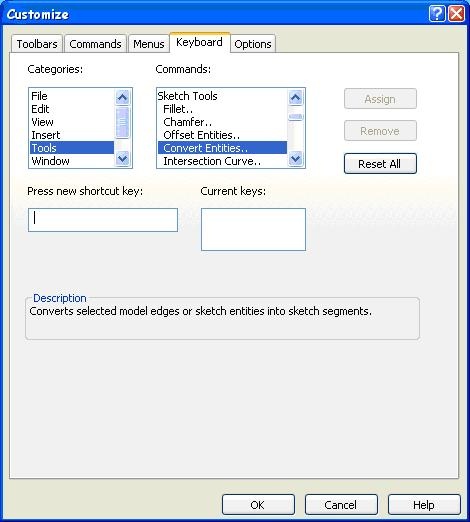Click the Cancel button
Image resolution: width=470 pixels, height=522 pixels.
pos(341,505)
